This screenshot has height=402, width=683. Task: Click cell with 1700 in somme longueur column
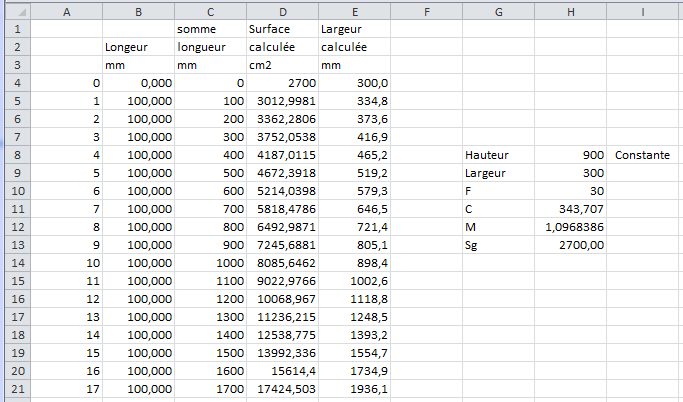tap(210, 388)
